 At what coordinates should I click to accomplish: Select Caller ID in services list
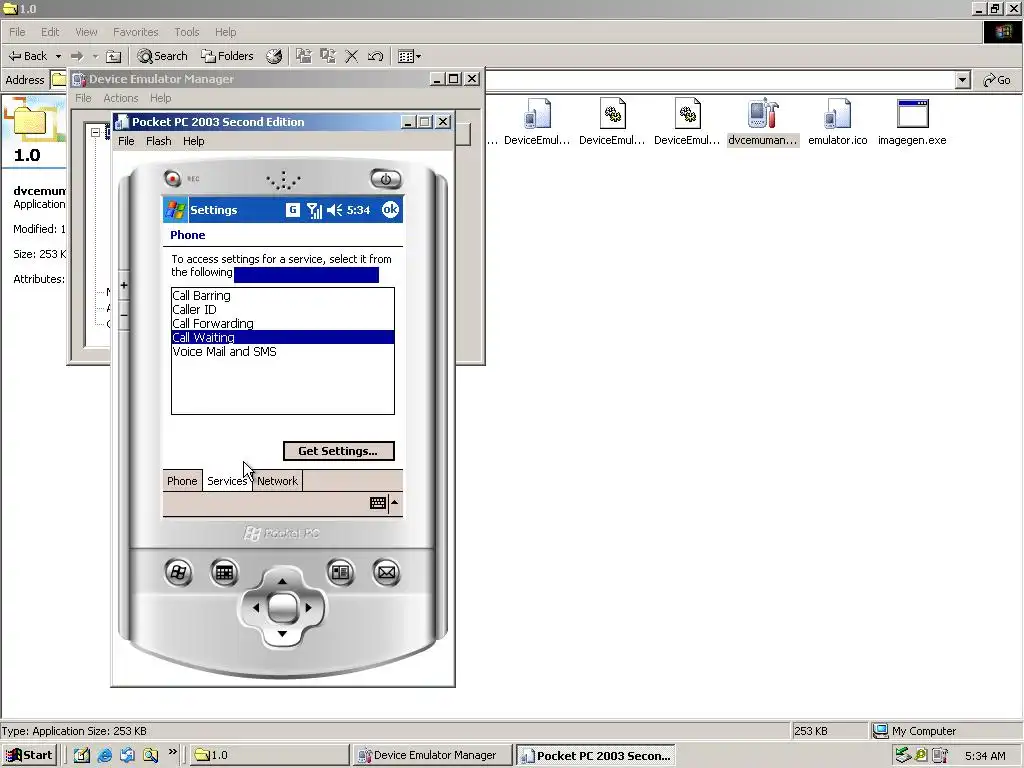pos(283,310)
